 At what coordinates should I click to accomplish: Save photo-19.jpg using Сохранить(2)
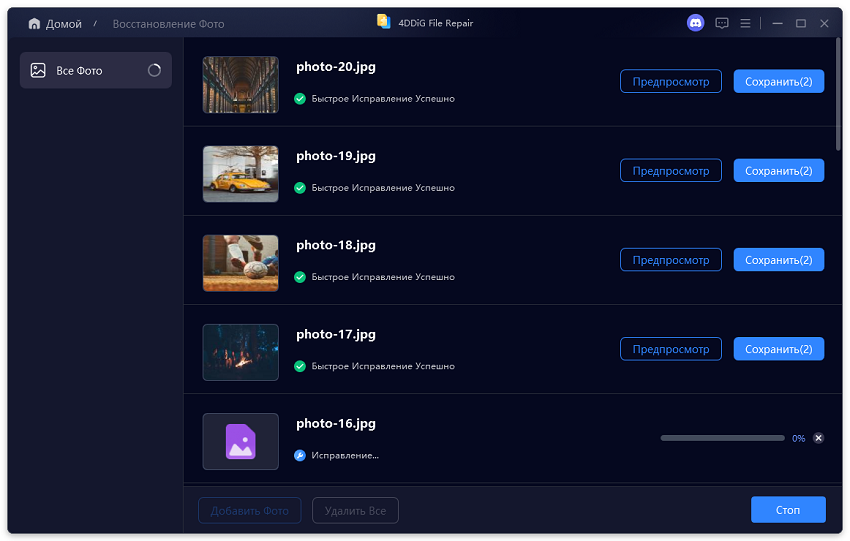(778, 171)
